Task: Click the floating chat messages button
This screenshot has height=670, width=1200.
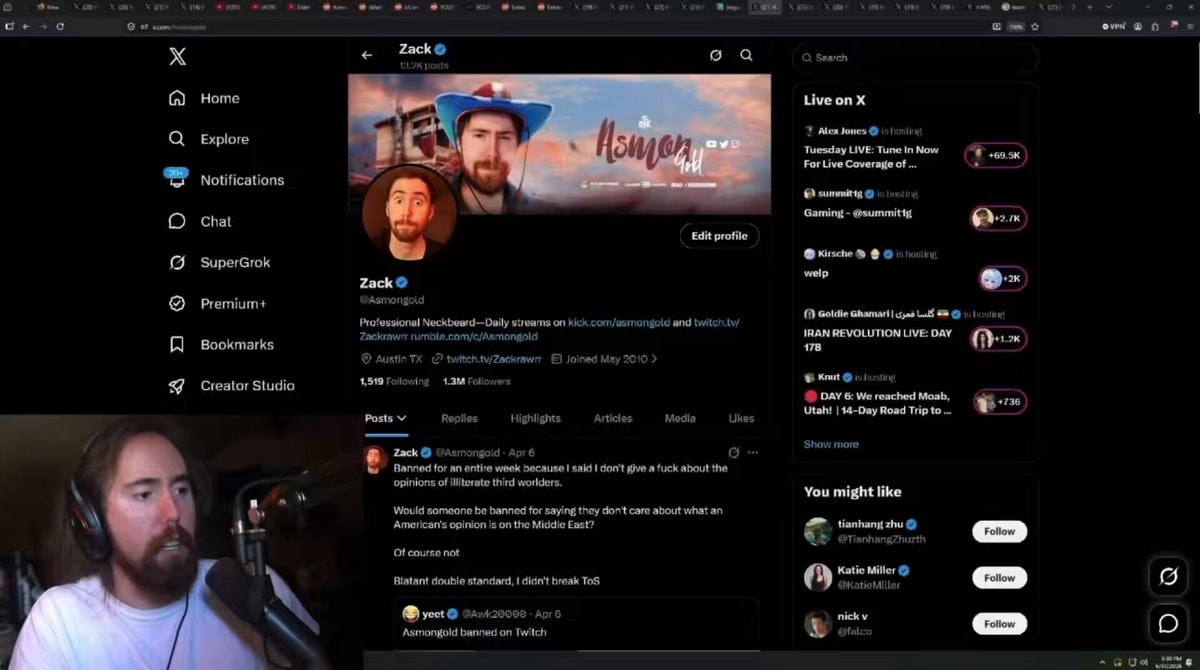Action: (1167, 623)
